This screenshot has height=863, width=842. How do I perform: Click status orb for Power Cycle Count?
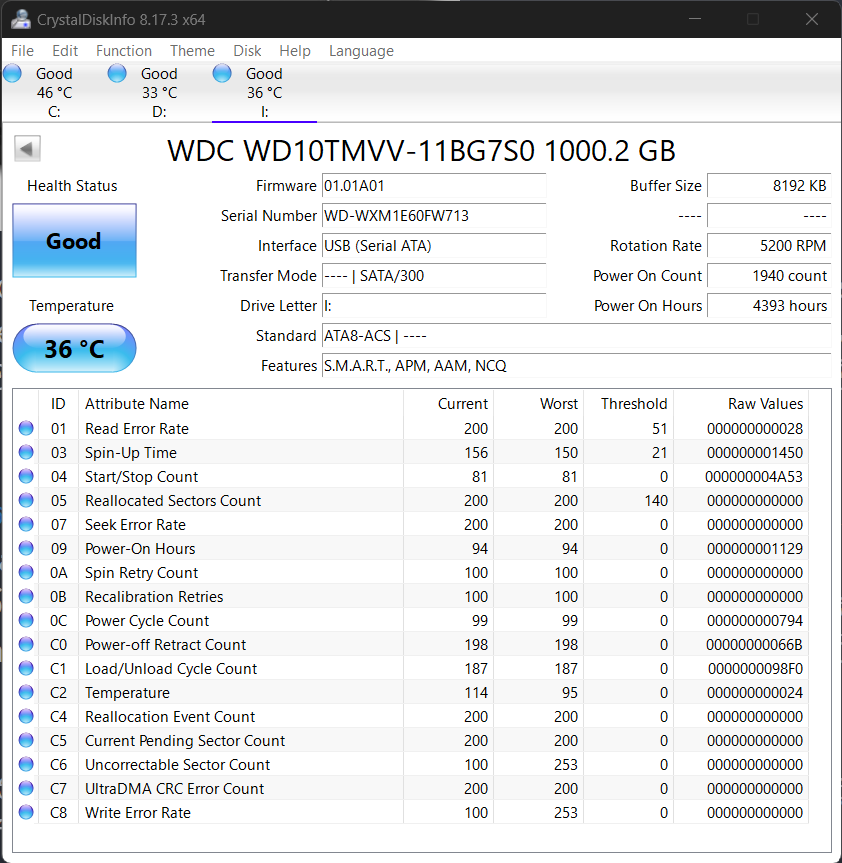click(x=26, y=620)
